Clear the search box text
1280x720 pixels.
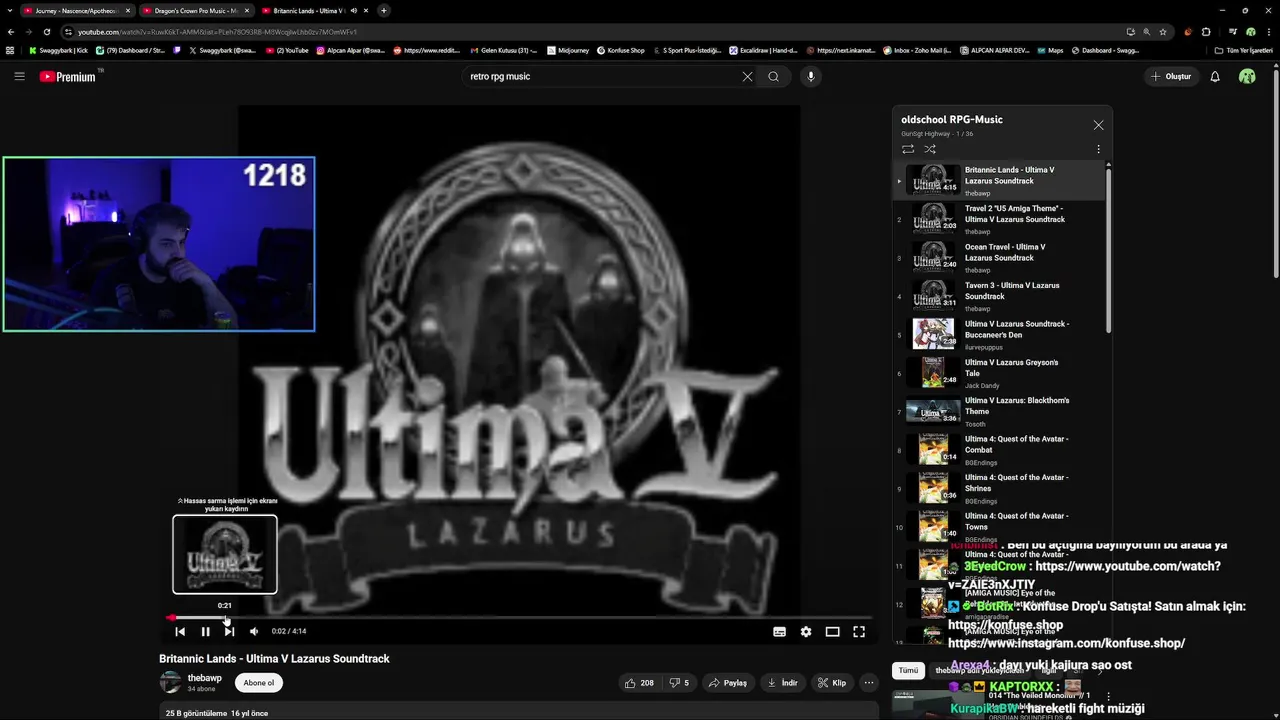[747, 76]
